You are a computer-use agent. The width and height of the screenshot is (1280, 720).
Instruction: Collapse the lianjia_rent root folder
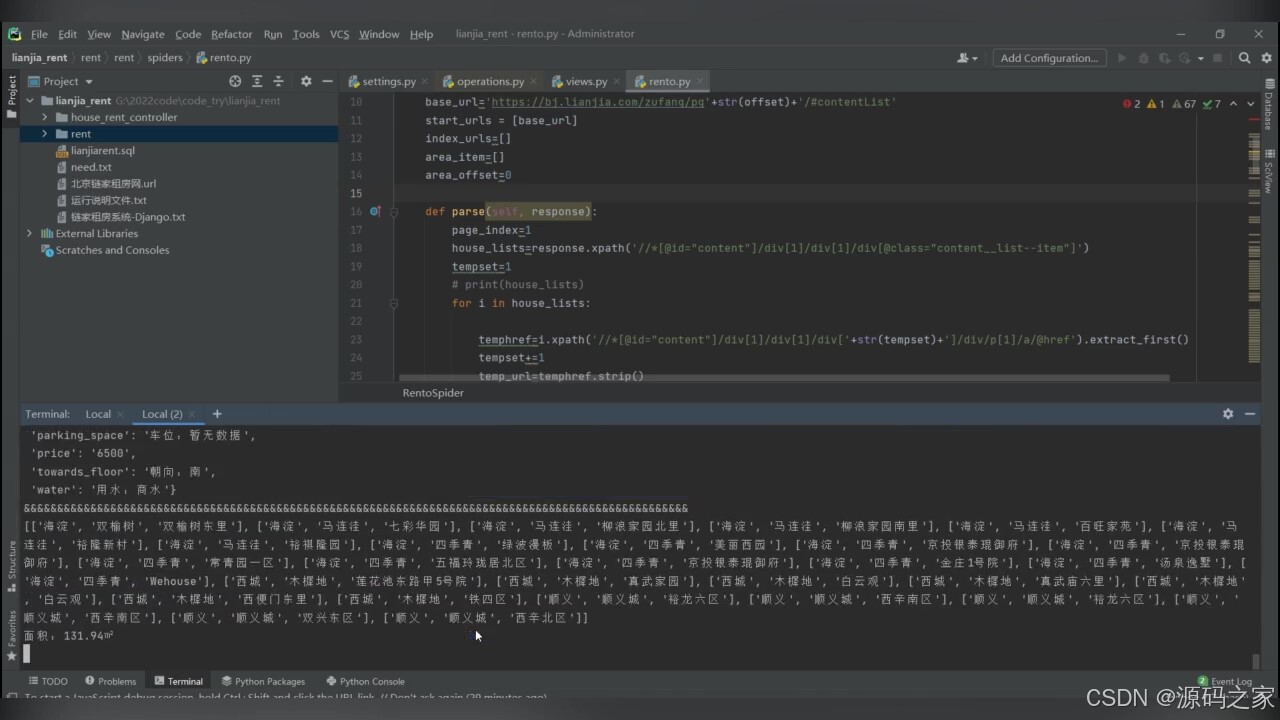(x=30, y=101)
